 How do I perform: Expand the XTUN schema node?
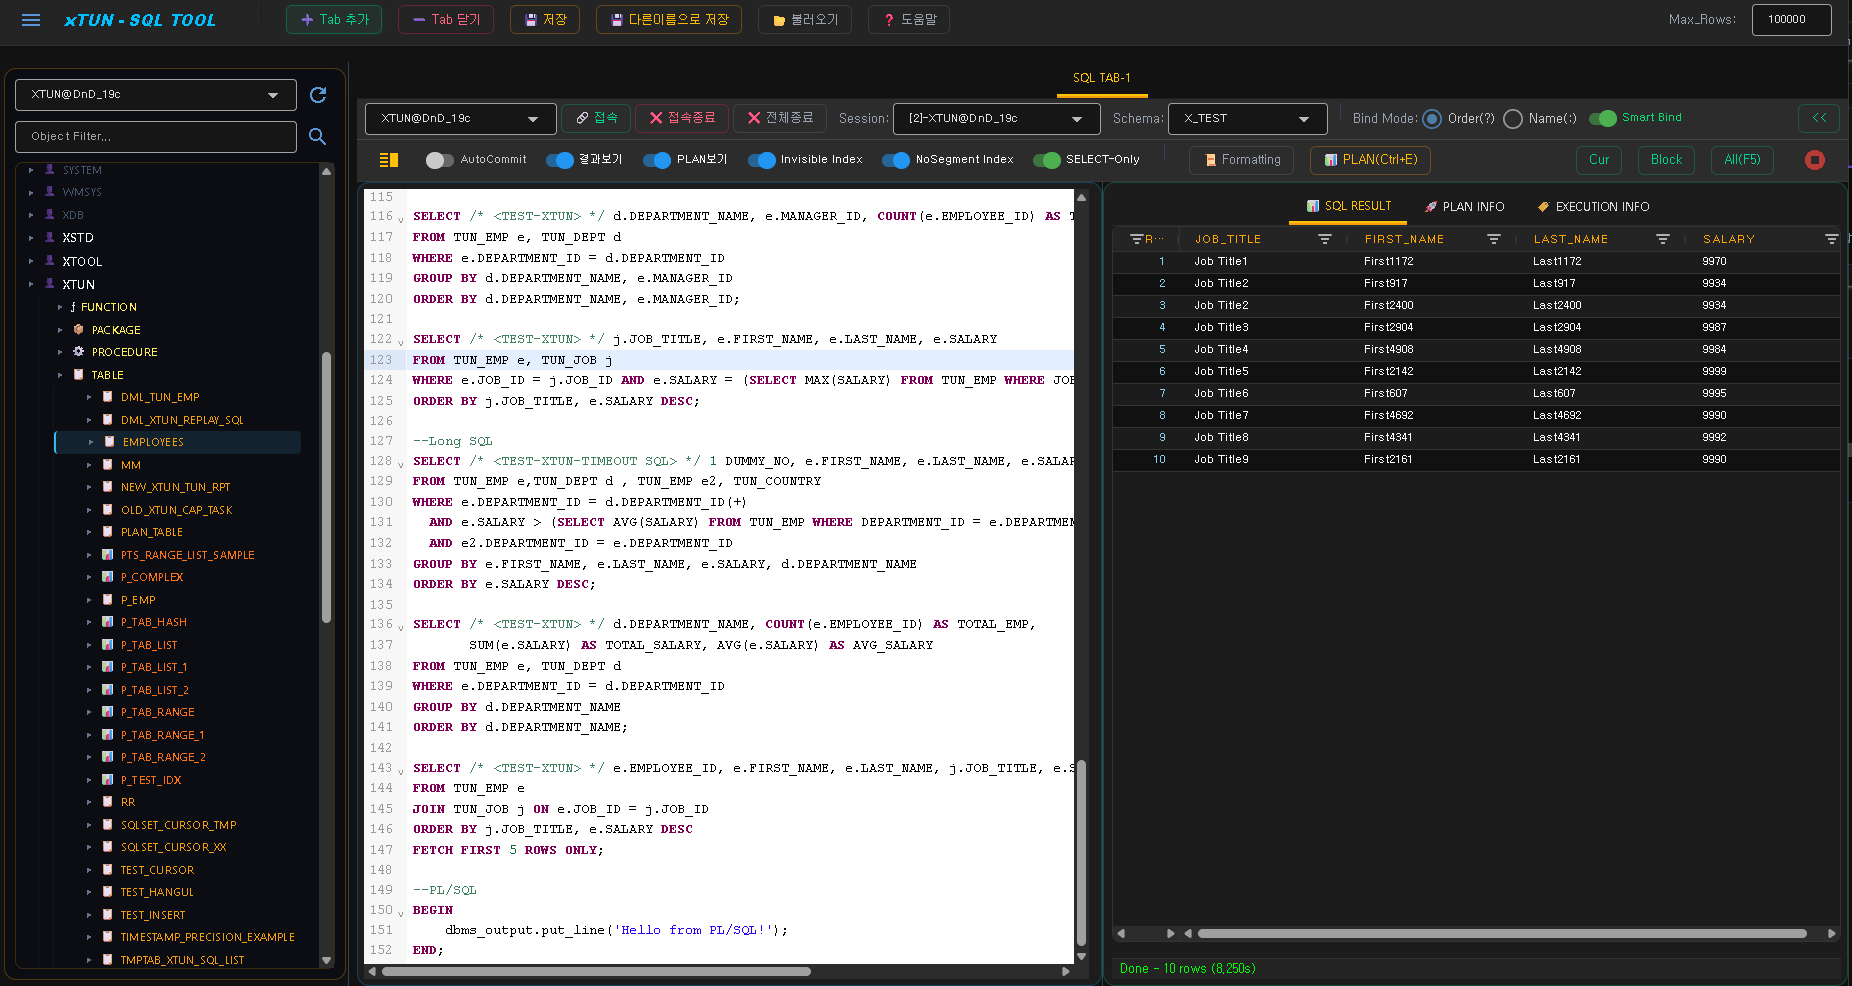click(x=31, y=284)
